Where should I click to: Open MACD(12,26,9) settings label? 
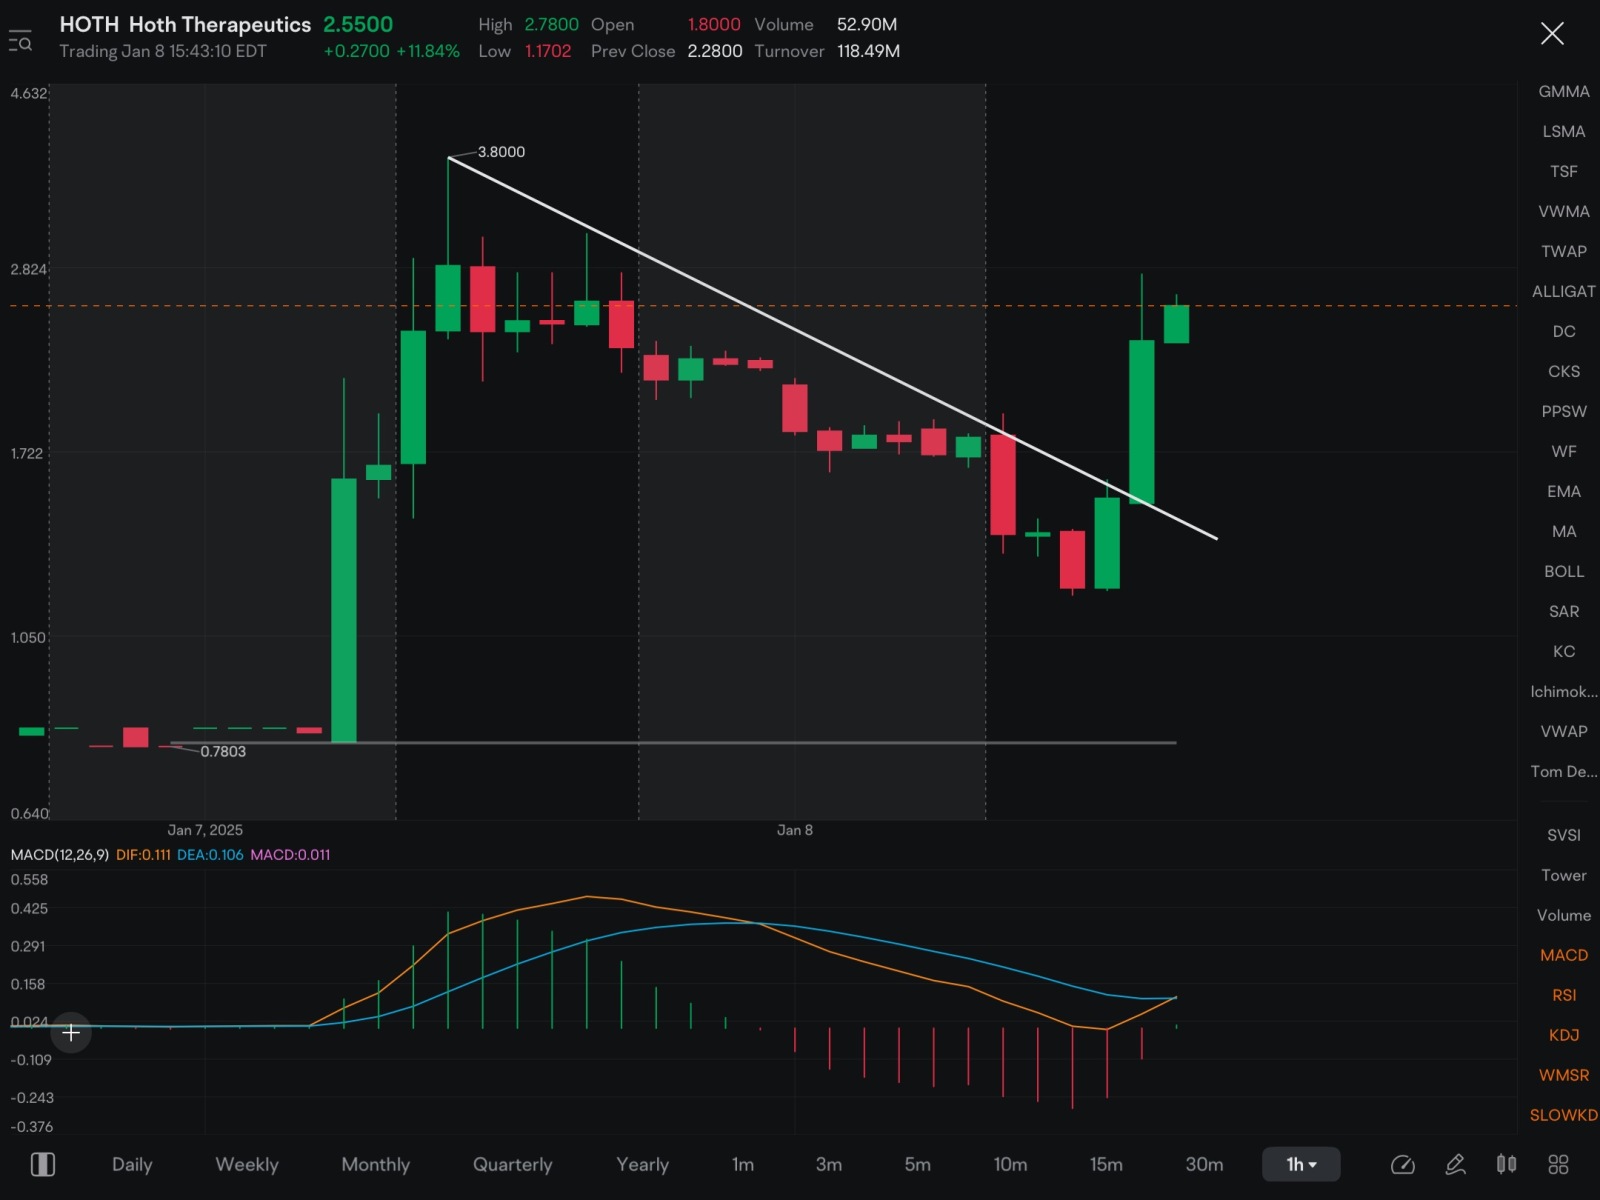pyautogui.click(x=59, y=855)
